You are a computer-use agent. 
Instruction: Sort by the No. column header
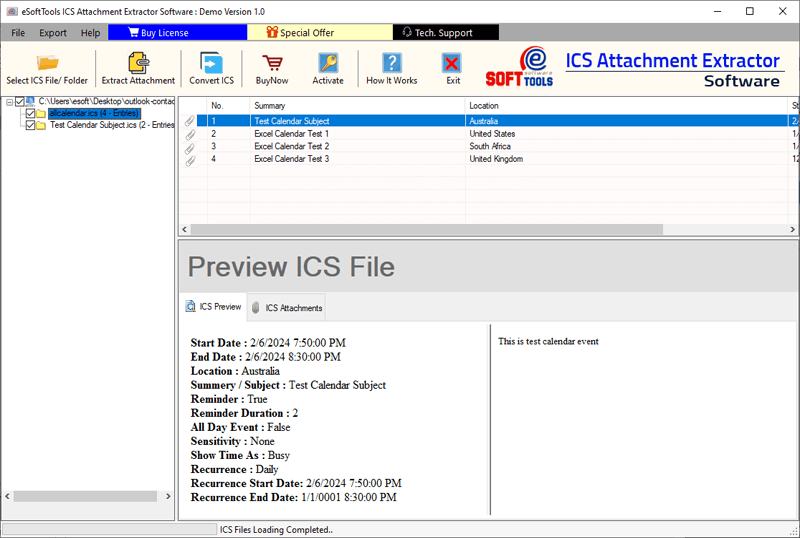[x=229, y=106]
